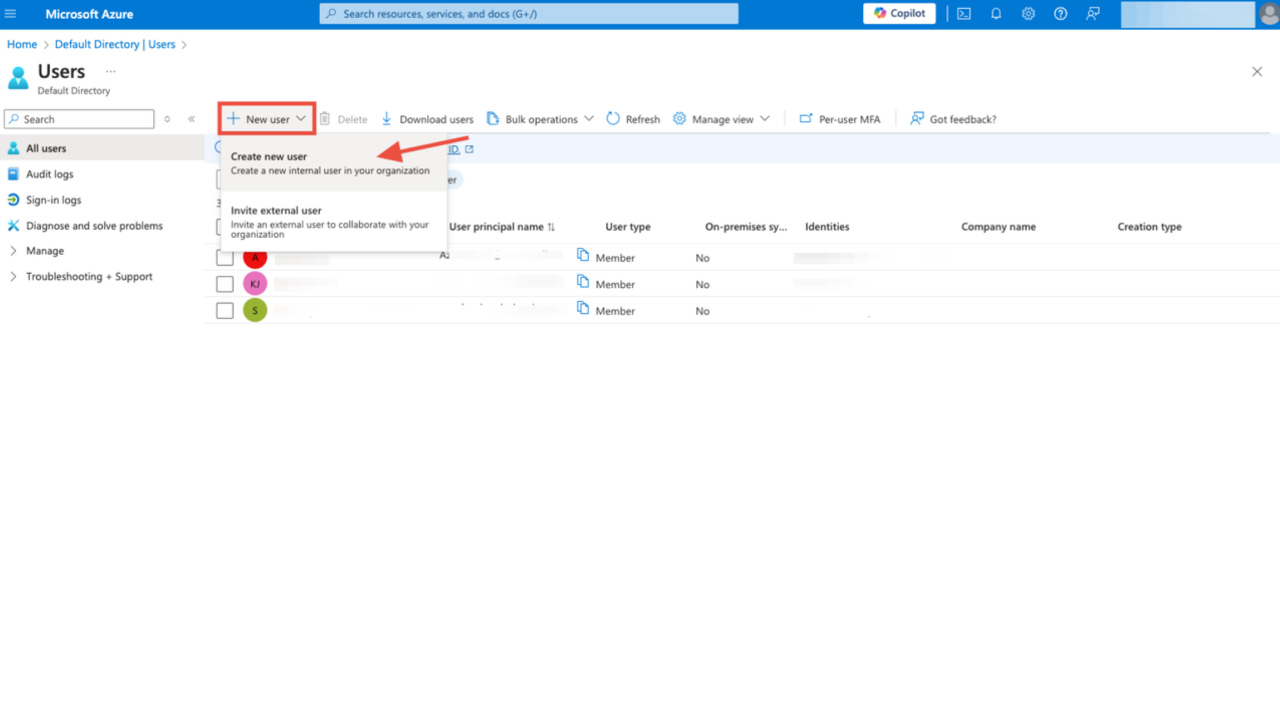Click the Per-user MFA toolbar icon
This screenshot has width=1280, height=717.
(840, 118)
